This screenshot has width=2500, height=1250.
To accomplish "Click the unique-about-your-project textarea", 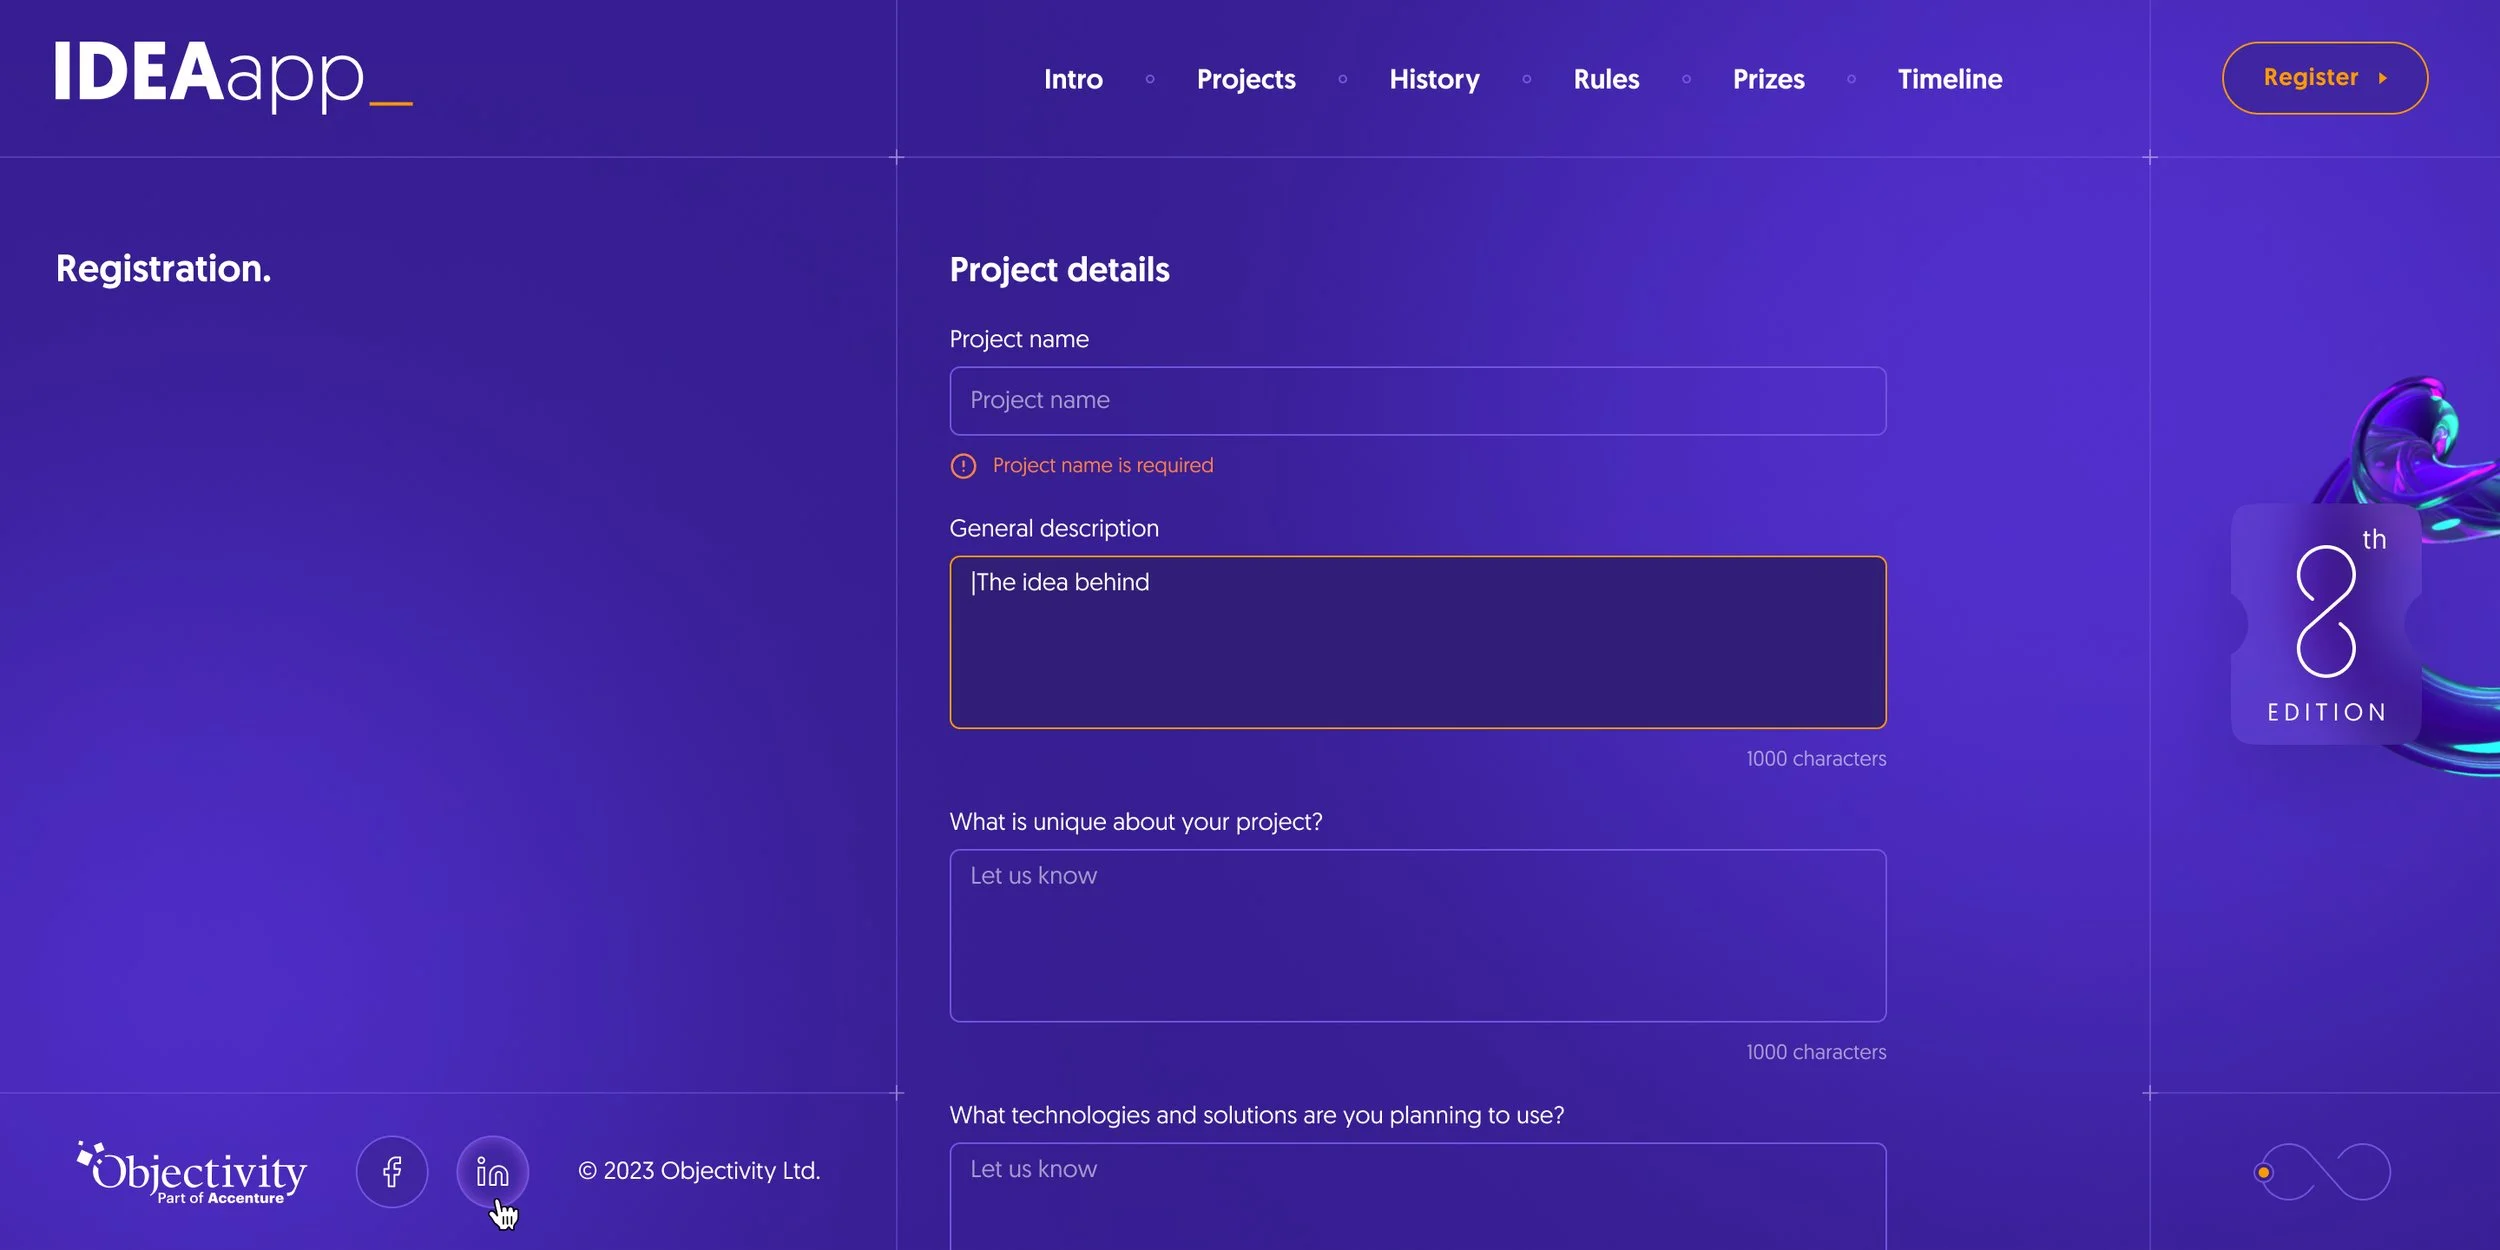I will pyautogui.click(x=1417, y=935).
